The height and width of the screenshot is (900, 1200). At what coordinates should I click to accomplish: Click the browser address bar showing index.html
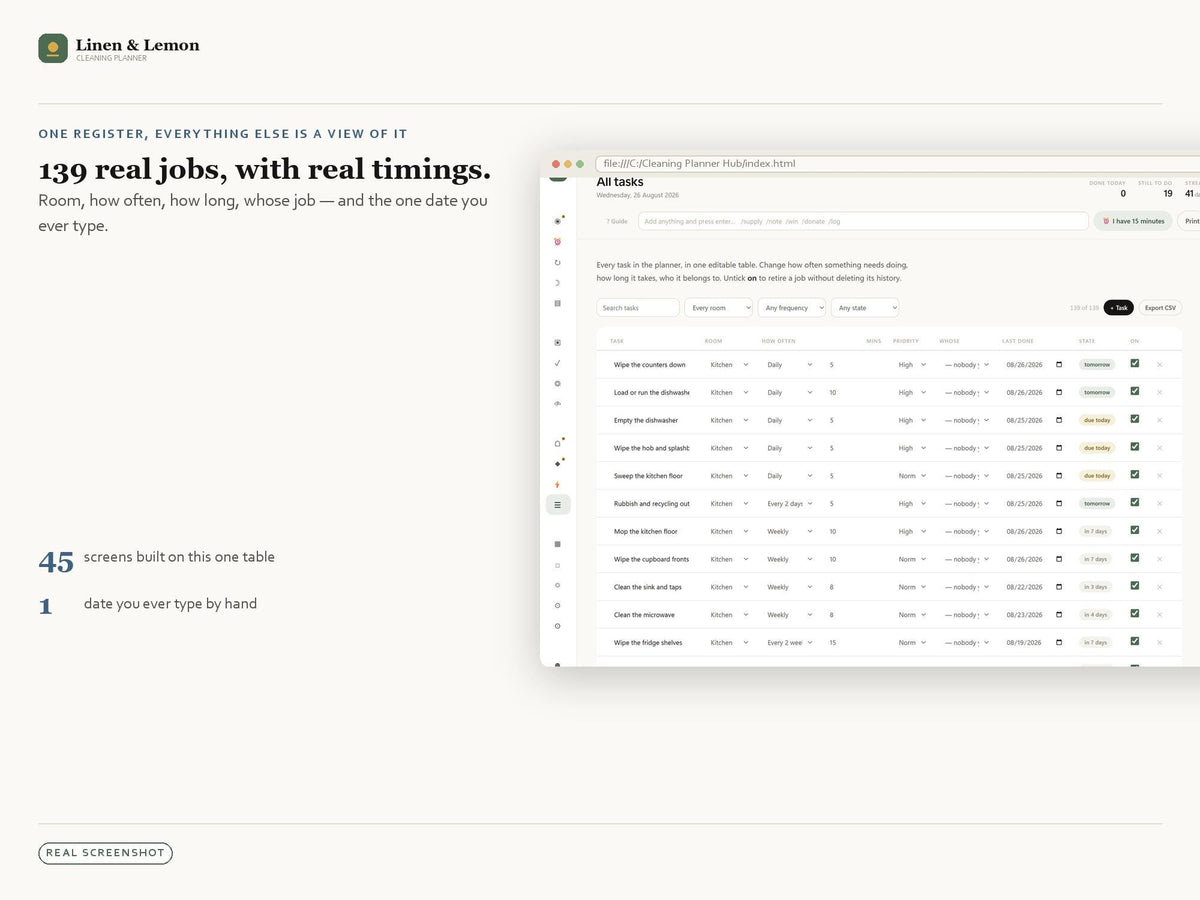[x=897, y=164]
